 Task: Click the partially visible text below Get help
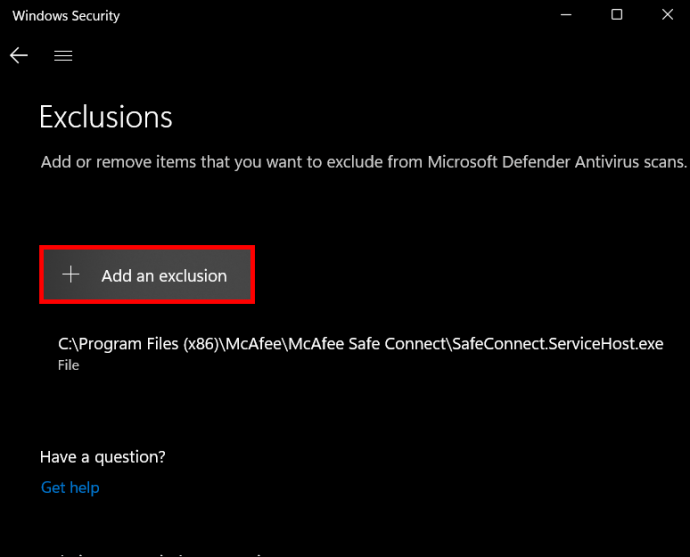click(152, 554)
